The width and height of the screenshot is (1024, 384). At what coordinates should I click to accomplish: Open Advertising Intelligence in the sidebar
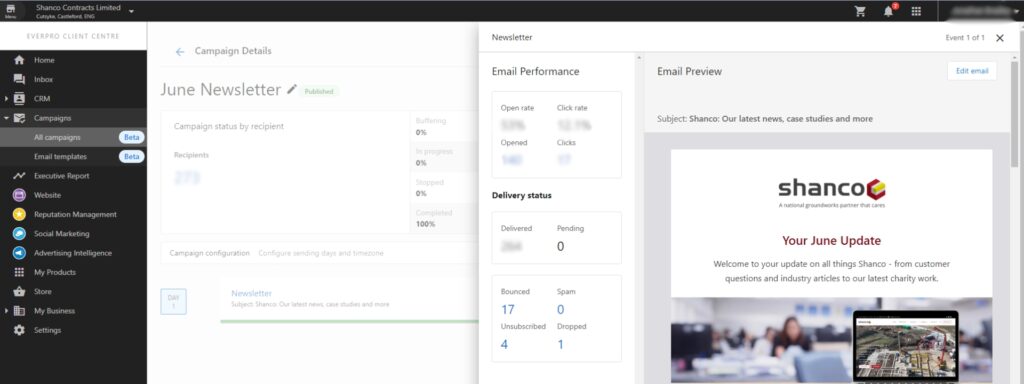[73, 253]
